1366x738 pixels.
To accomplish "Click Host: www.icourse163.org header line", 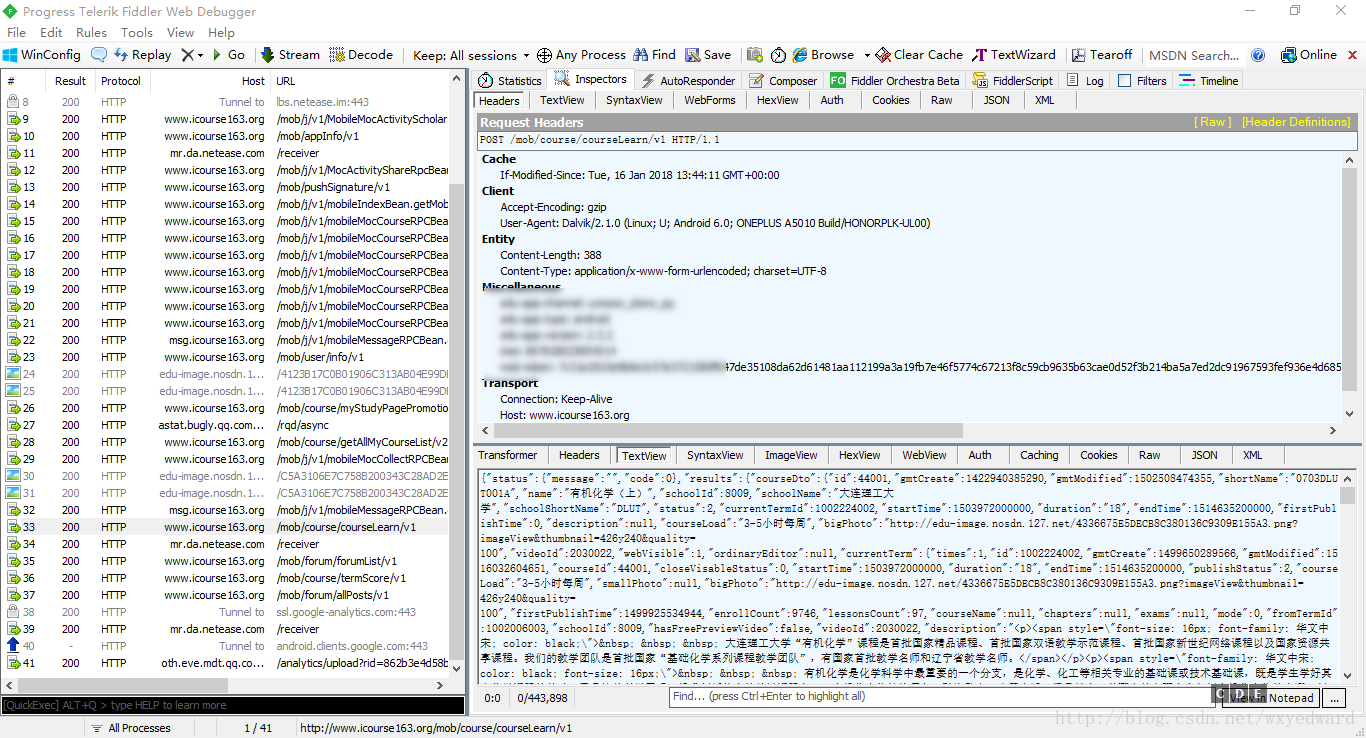I will 565,415.
